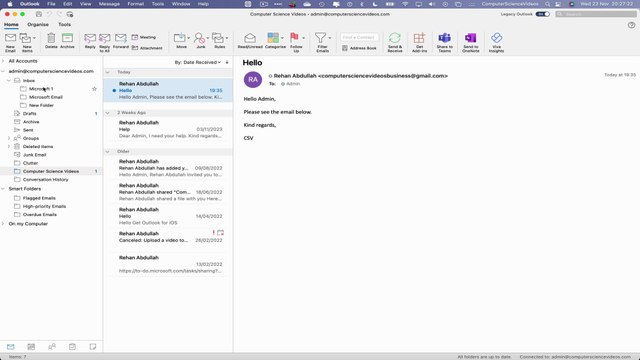
Task: Open the File menu
Action: 51,4
